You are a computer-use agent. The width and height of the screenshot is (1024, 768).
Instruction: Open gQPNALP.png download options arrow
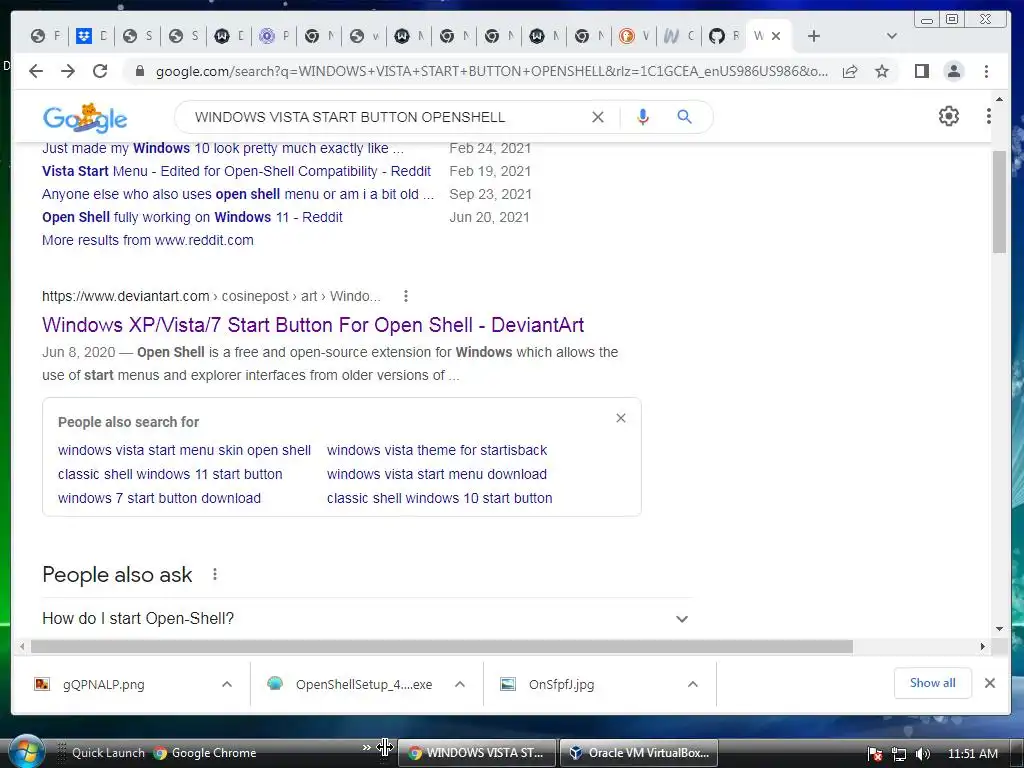click(x=227, y=684)
